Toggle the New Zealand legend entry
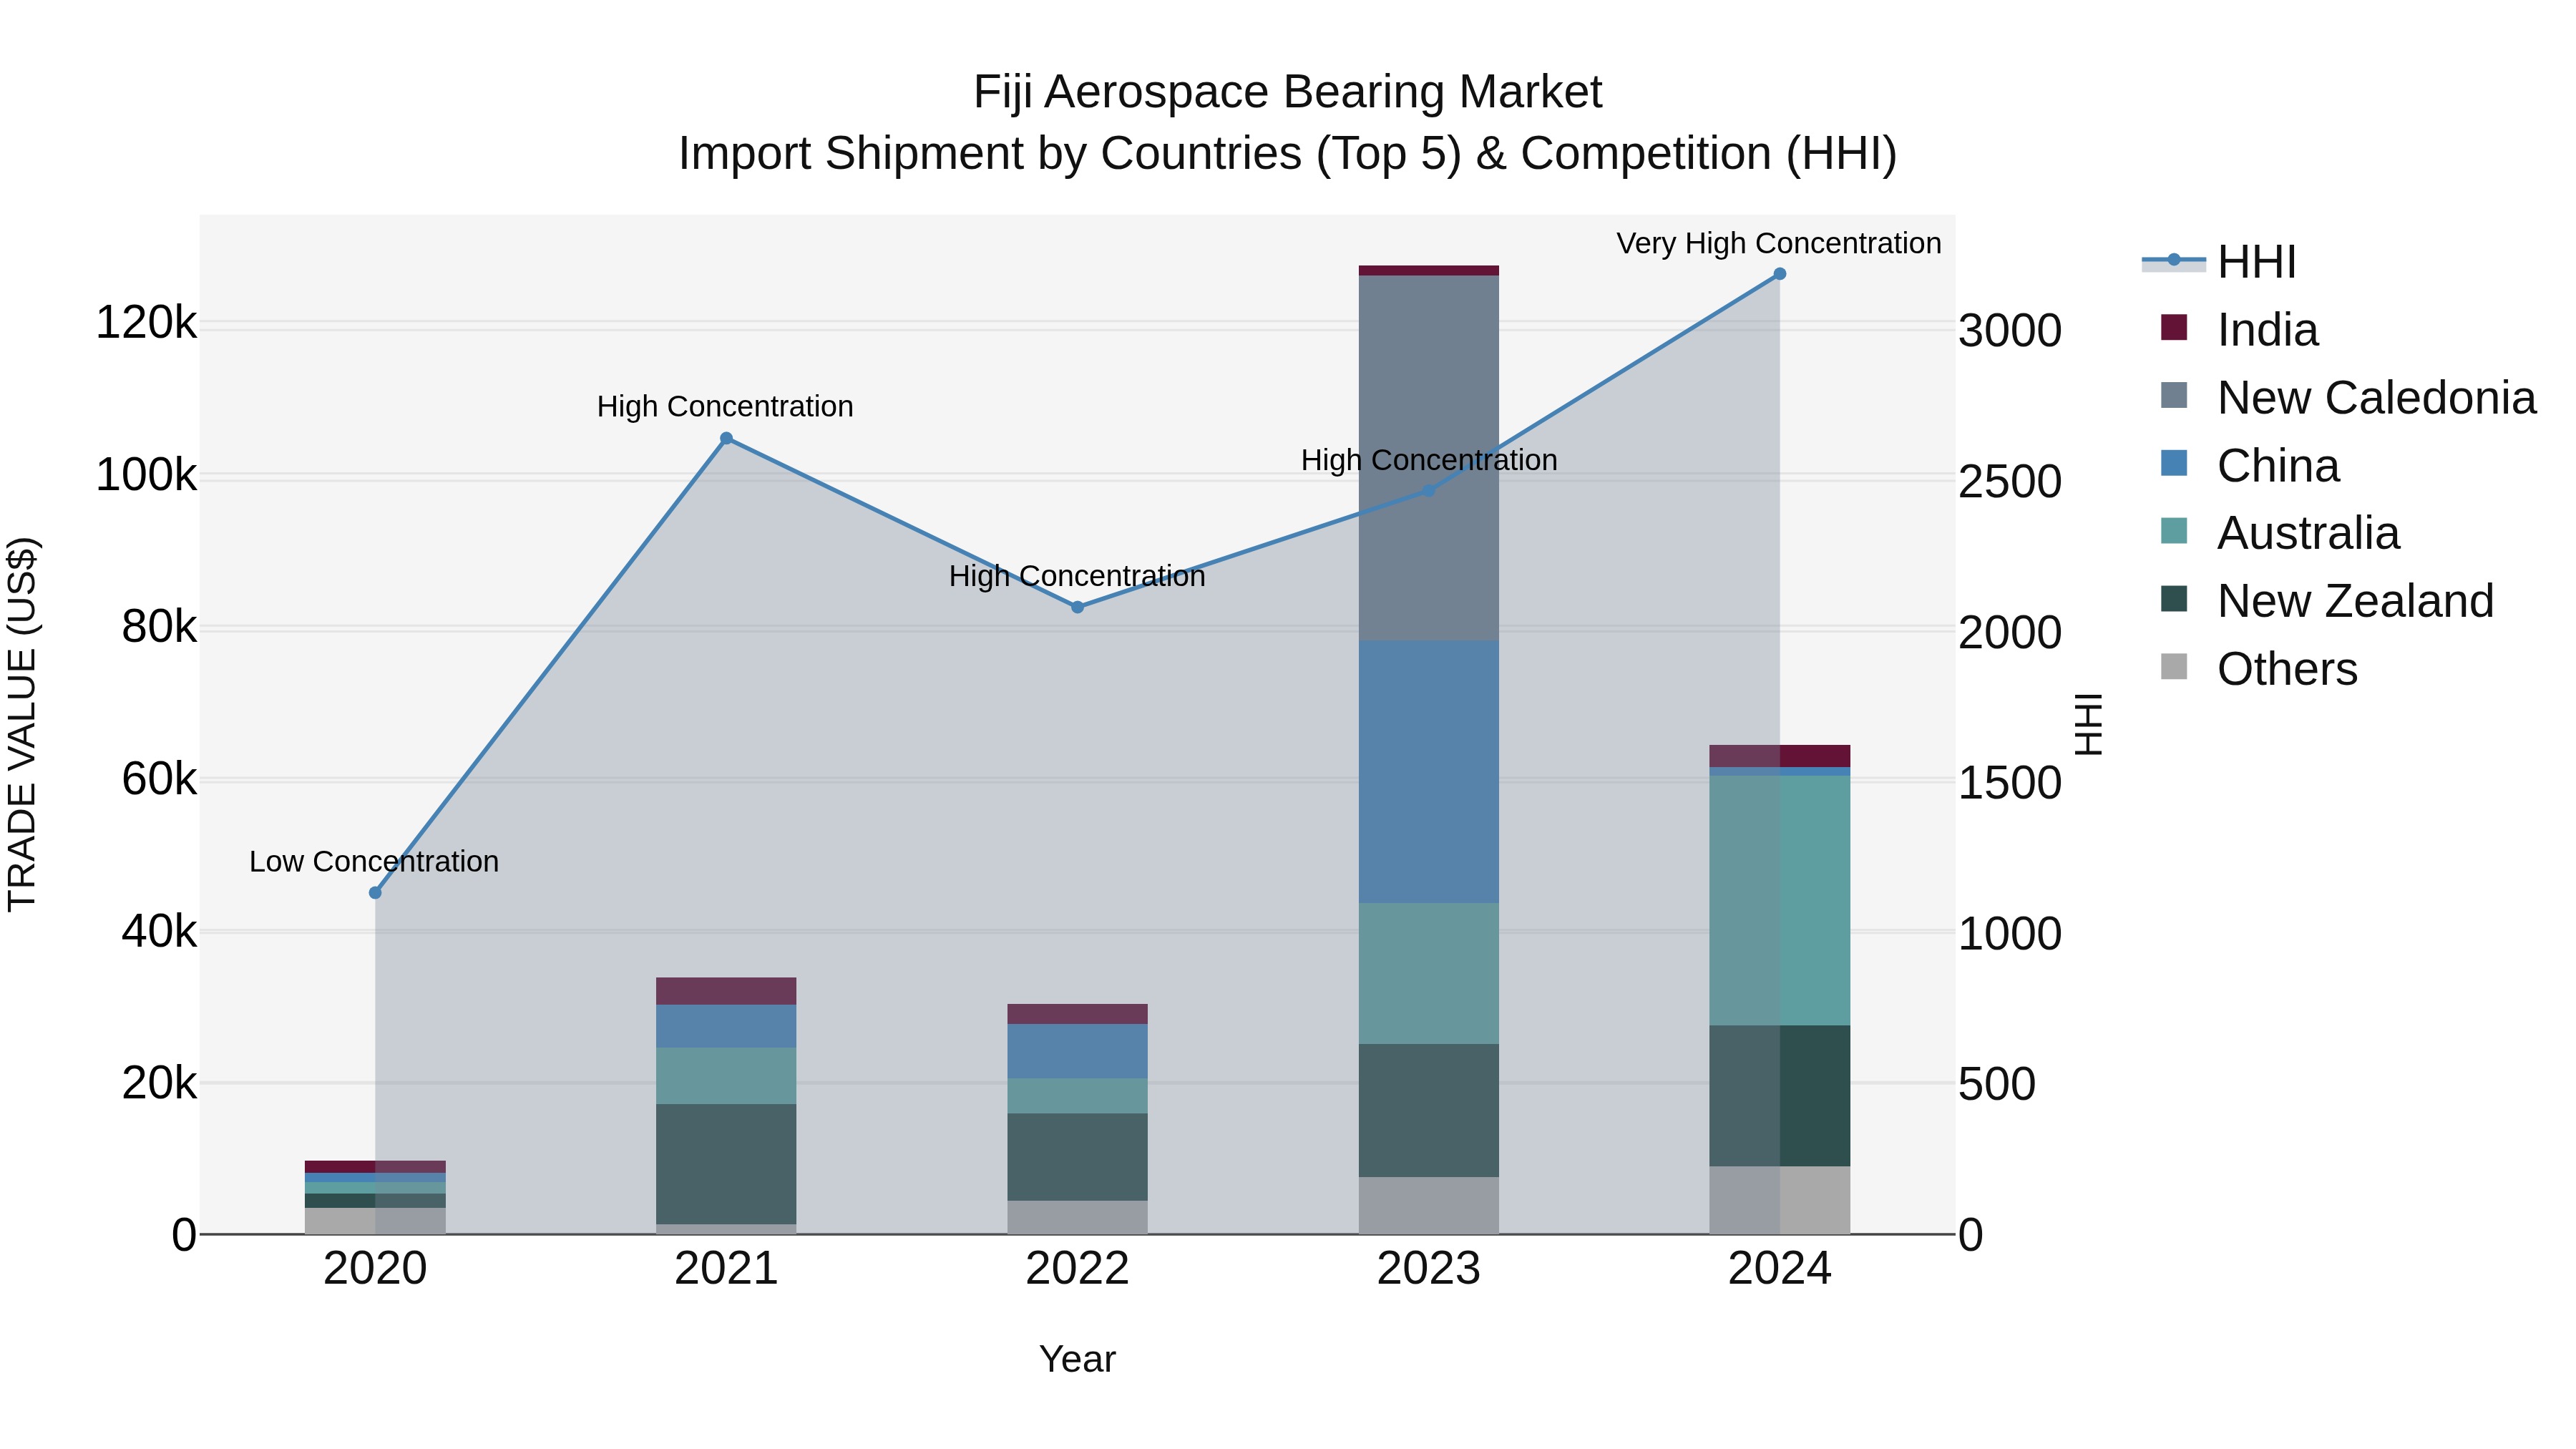 point(2326,601)
